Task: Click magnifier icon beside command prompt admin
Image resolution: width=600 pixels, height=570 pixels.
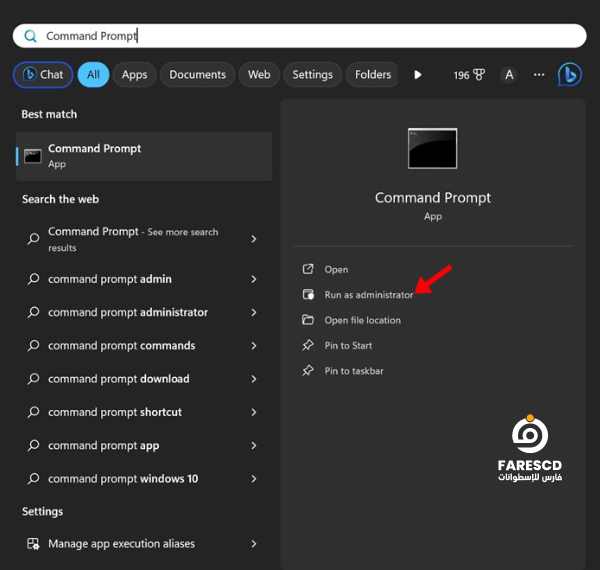Action: 33,279
